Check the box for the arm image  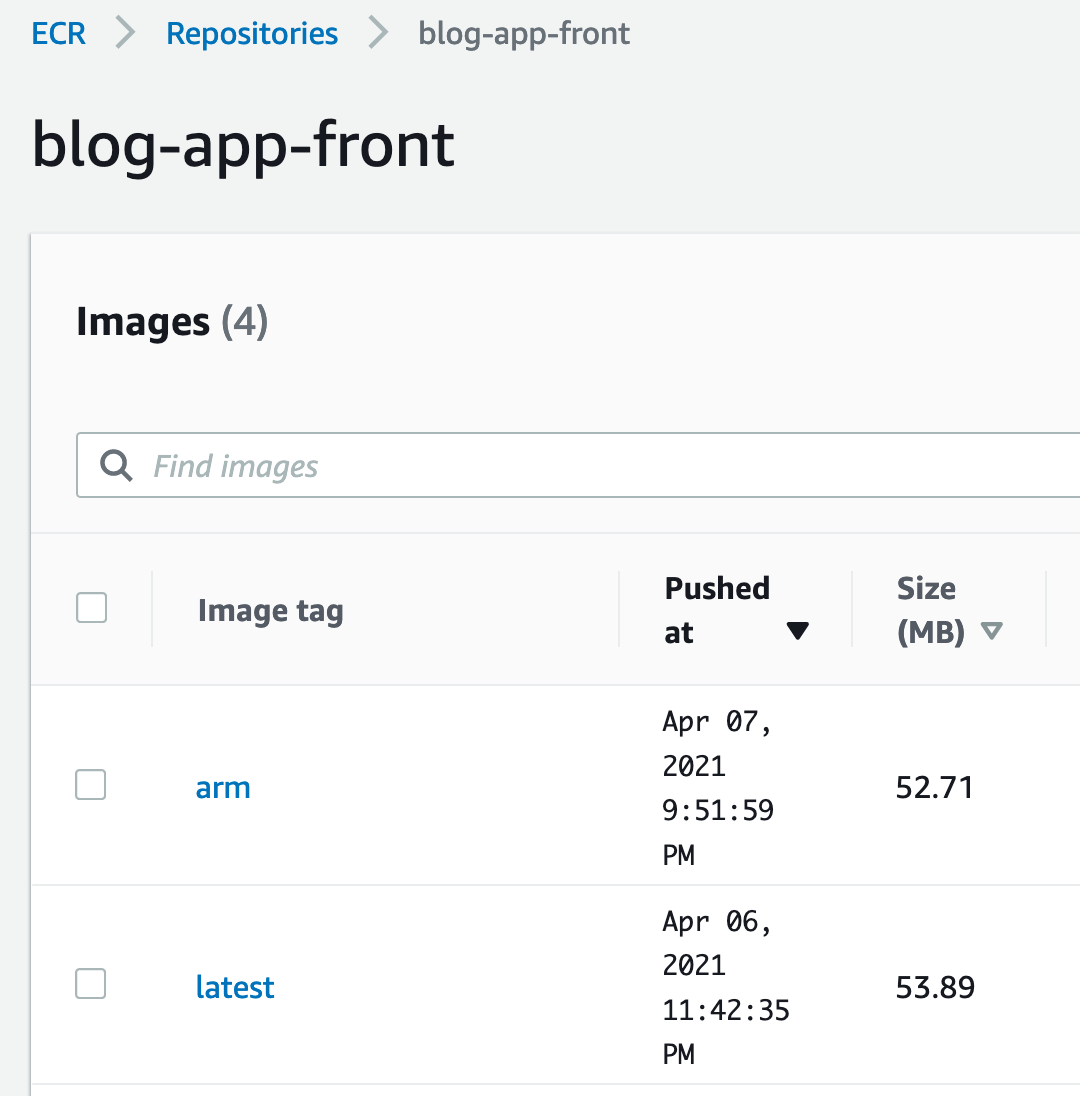(x=91, y=786)
